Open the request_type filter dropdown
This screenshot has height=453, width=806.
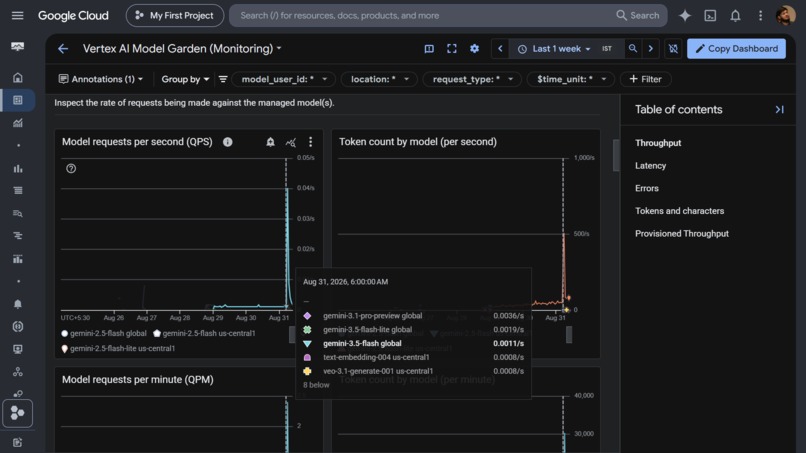(472, 79)
